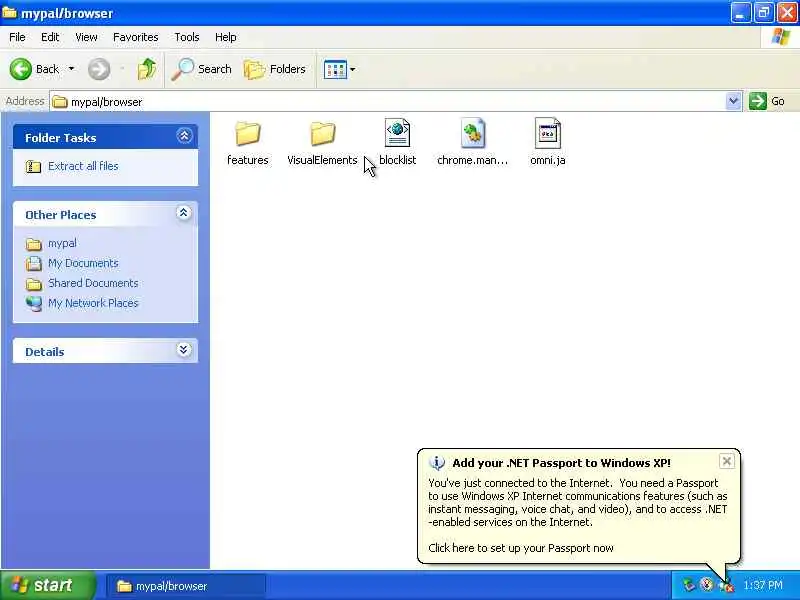The image size is (800, 600).
Task: Select the features folder icon
Action: pos(248,134)
